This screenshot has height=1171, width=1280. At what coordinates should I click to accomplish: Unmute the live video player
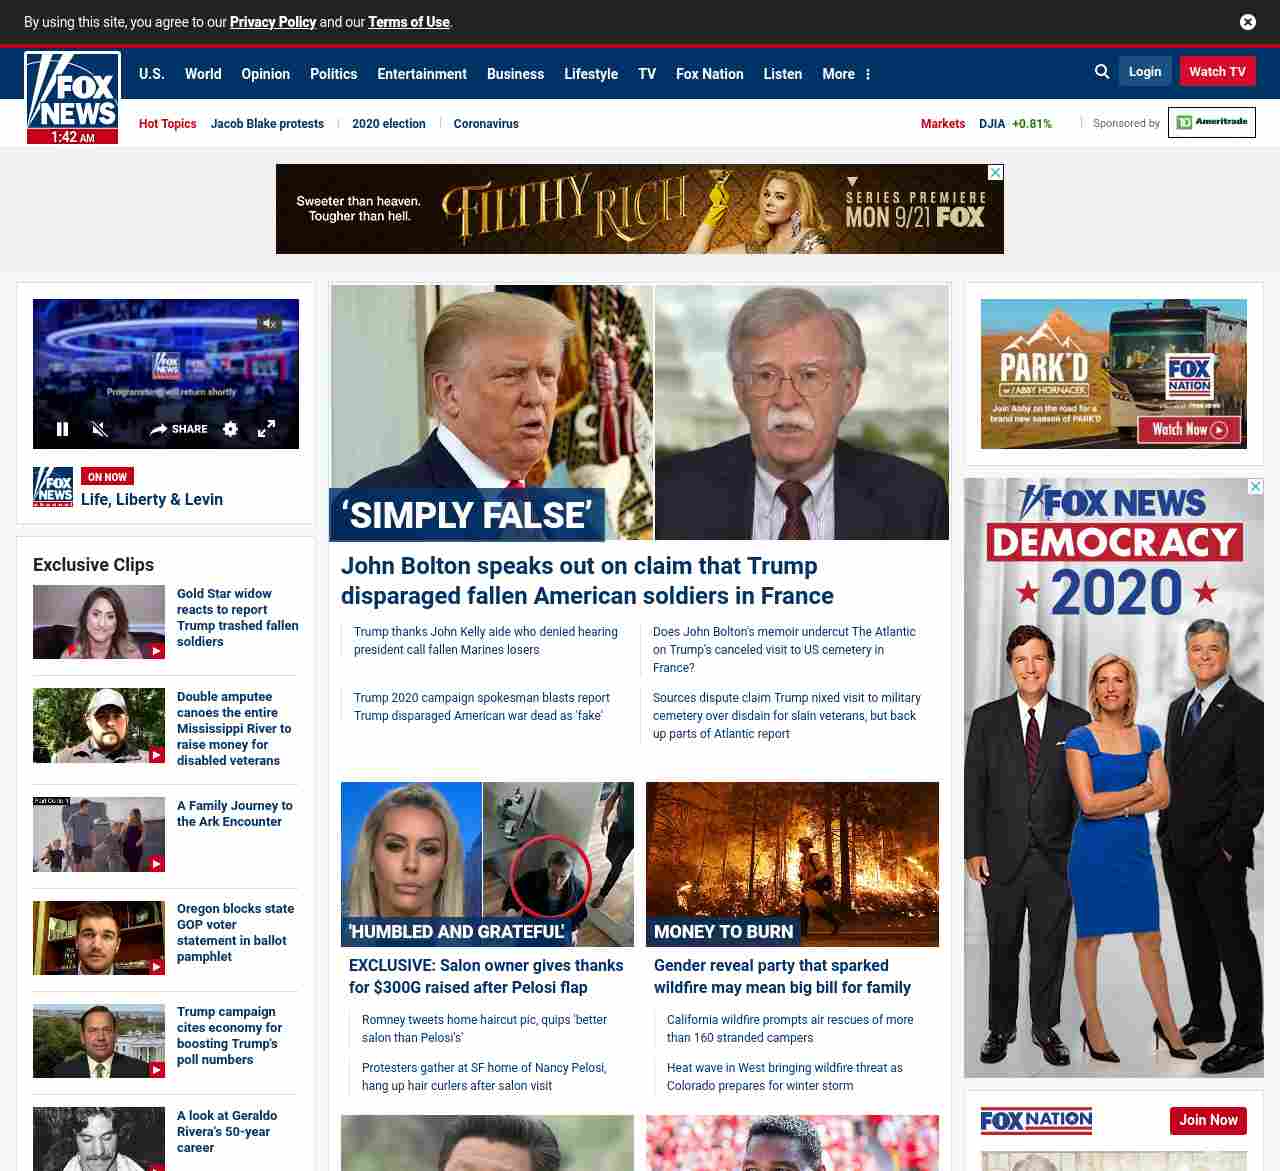(x=99, y=429)
